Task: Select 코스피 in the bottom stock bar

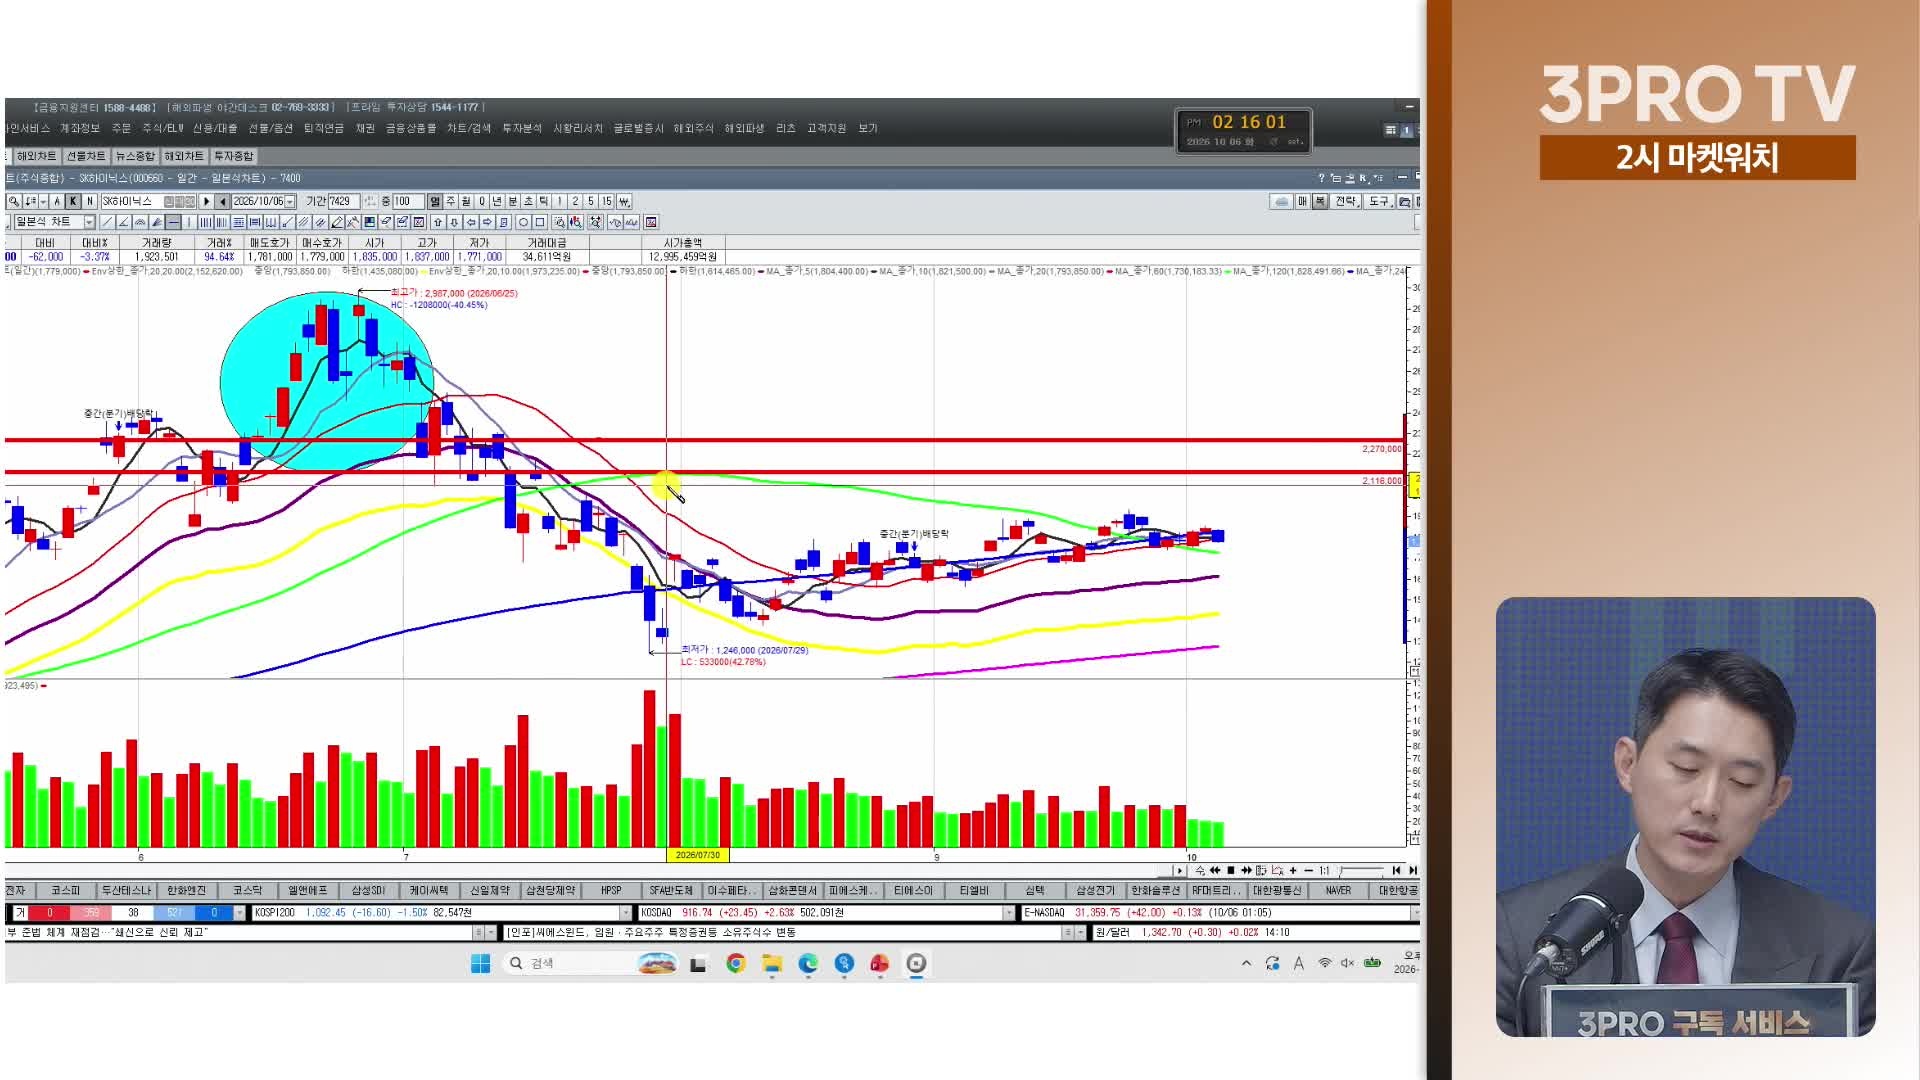Action: point(66,890)
